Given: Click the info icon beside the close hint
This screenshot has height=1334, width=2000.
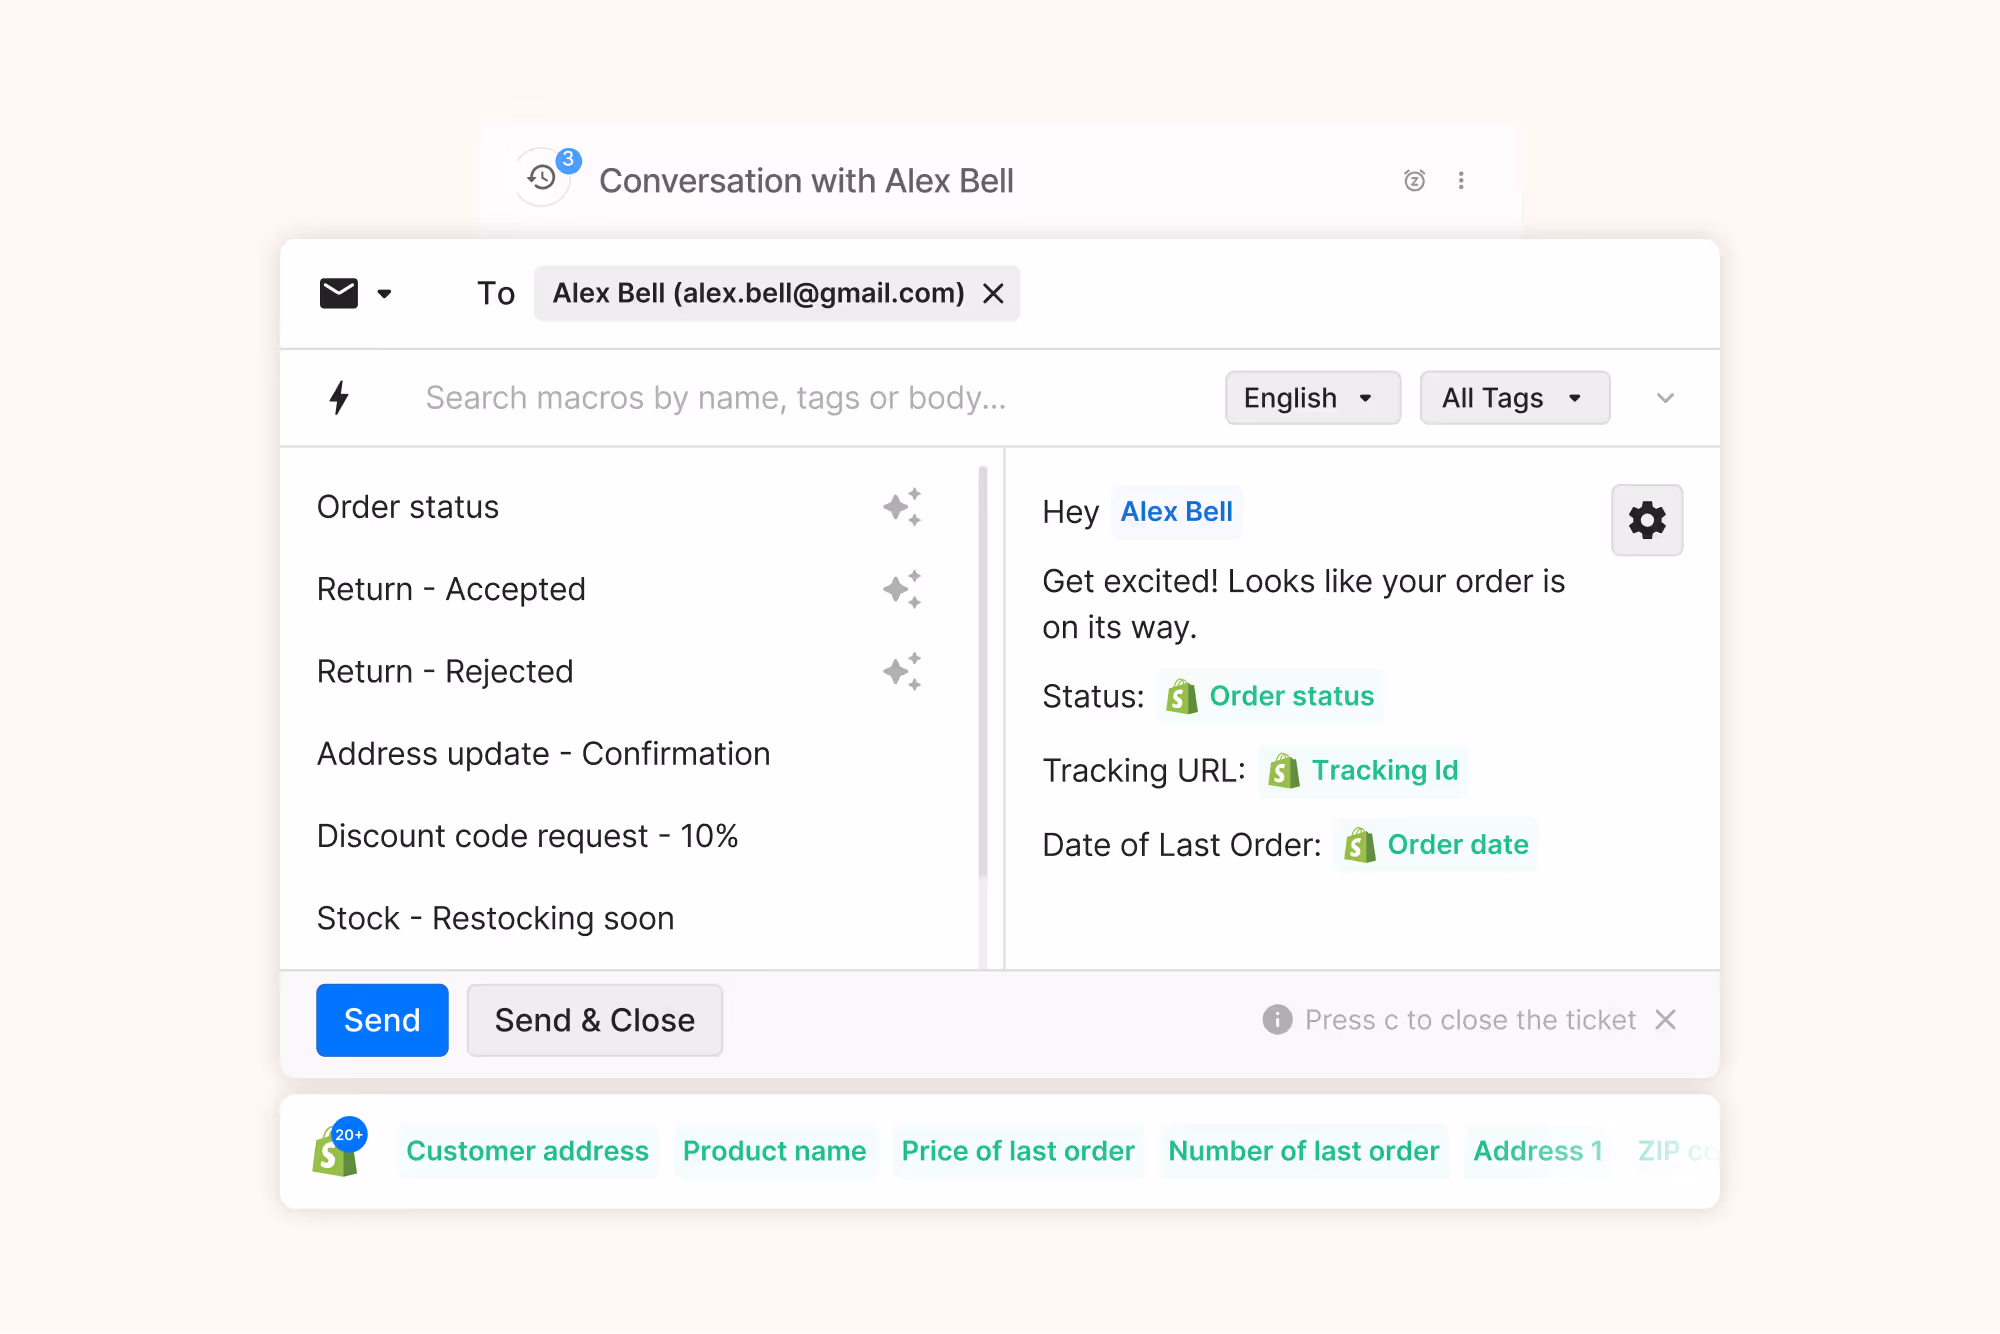Looking at the screenshot, I should (x=1277, y=1020).
